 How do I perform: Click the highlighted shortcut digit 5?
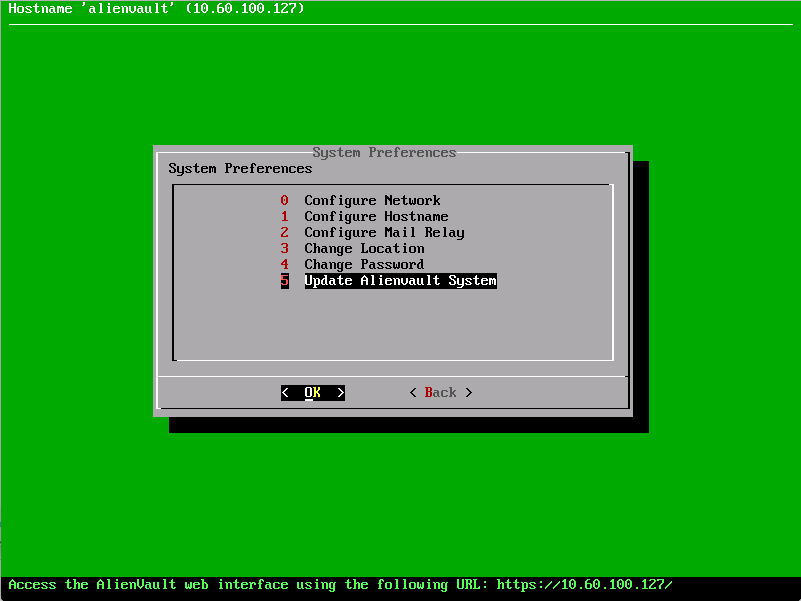(284, 280)
